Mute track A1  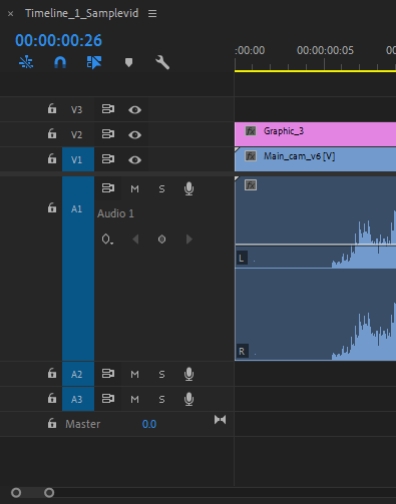click(x=135, y=189)
